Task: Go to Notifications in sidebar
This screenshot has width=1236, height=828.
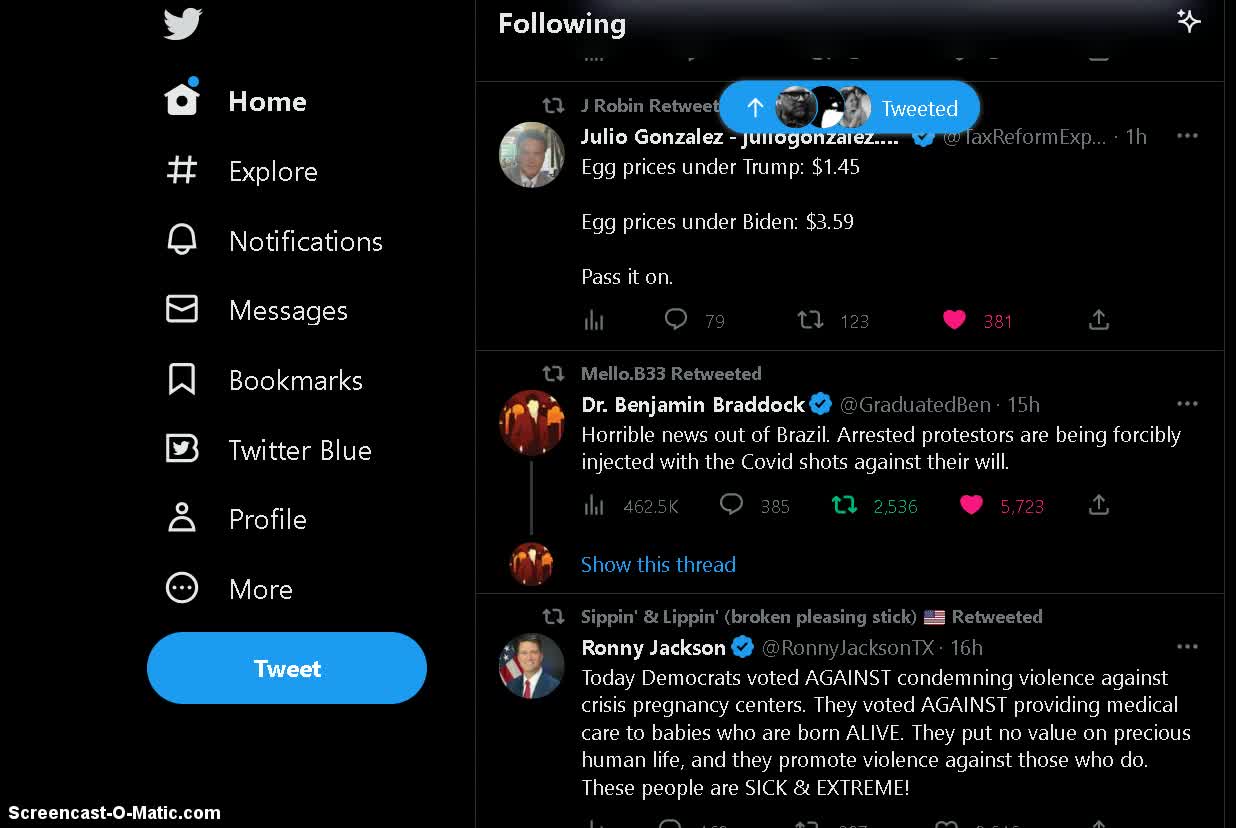Action: (x=275, y=241)
